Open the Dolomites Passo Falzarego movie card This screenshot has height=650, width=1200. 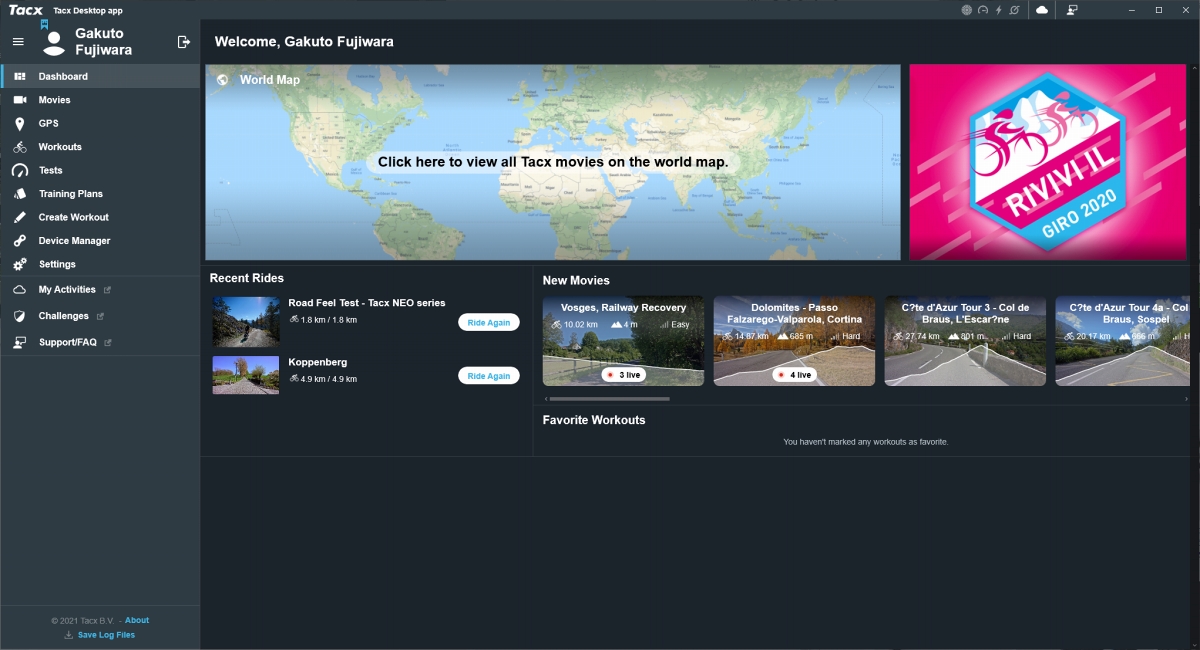[x=795, y=341]
